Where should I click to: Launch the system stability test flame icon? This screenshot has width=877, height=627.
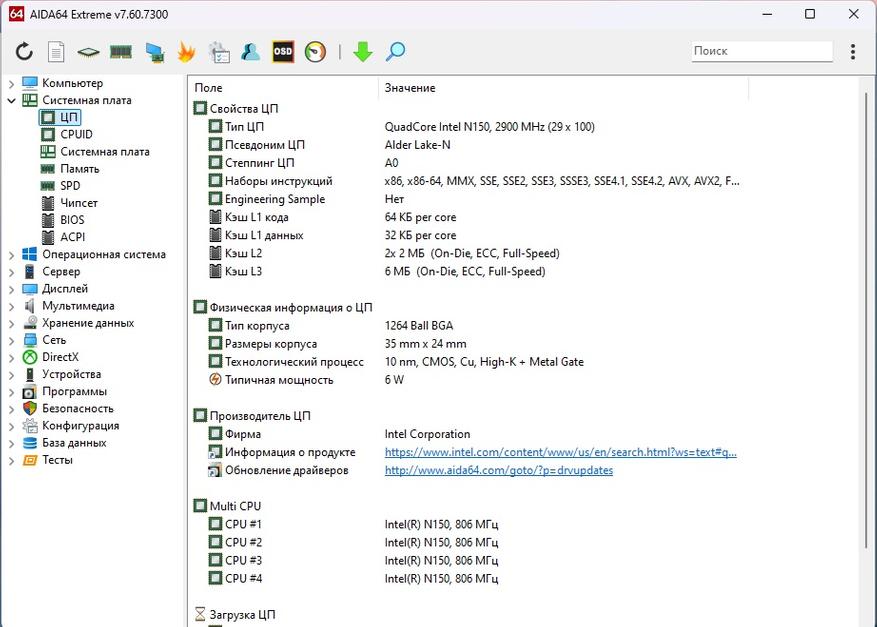[186, 52]
